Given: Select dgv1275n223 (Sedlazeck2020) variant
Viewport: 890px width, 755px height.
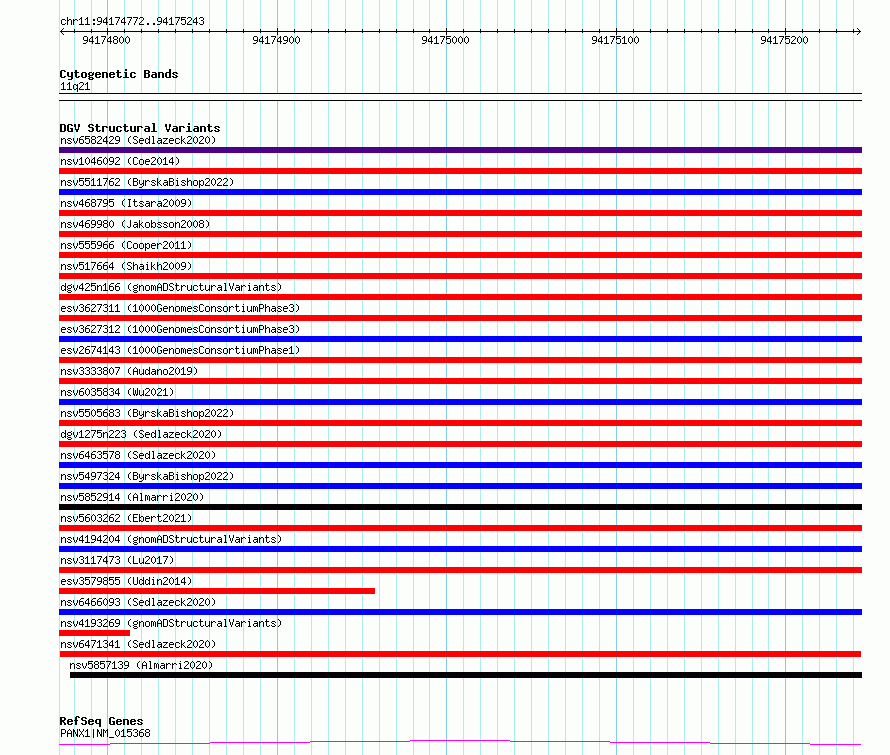Looking at the screenshot, I should point(141,434).
